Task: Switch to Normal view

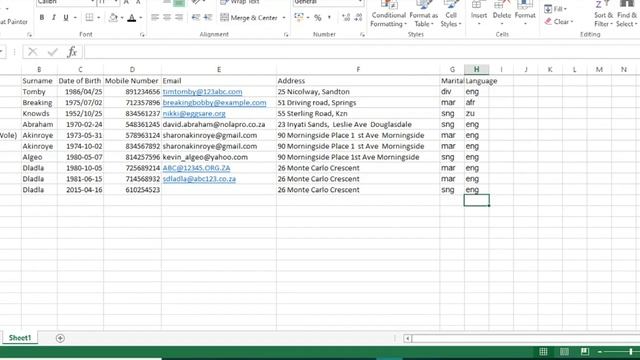Action: (x=543, y=352)
